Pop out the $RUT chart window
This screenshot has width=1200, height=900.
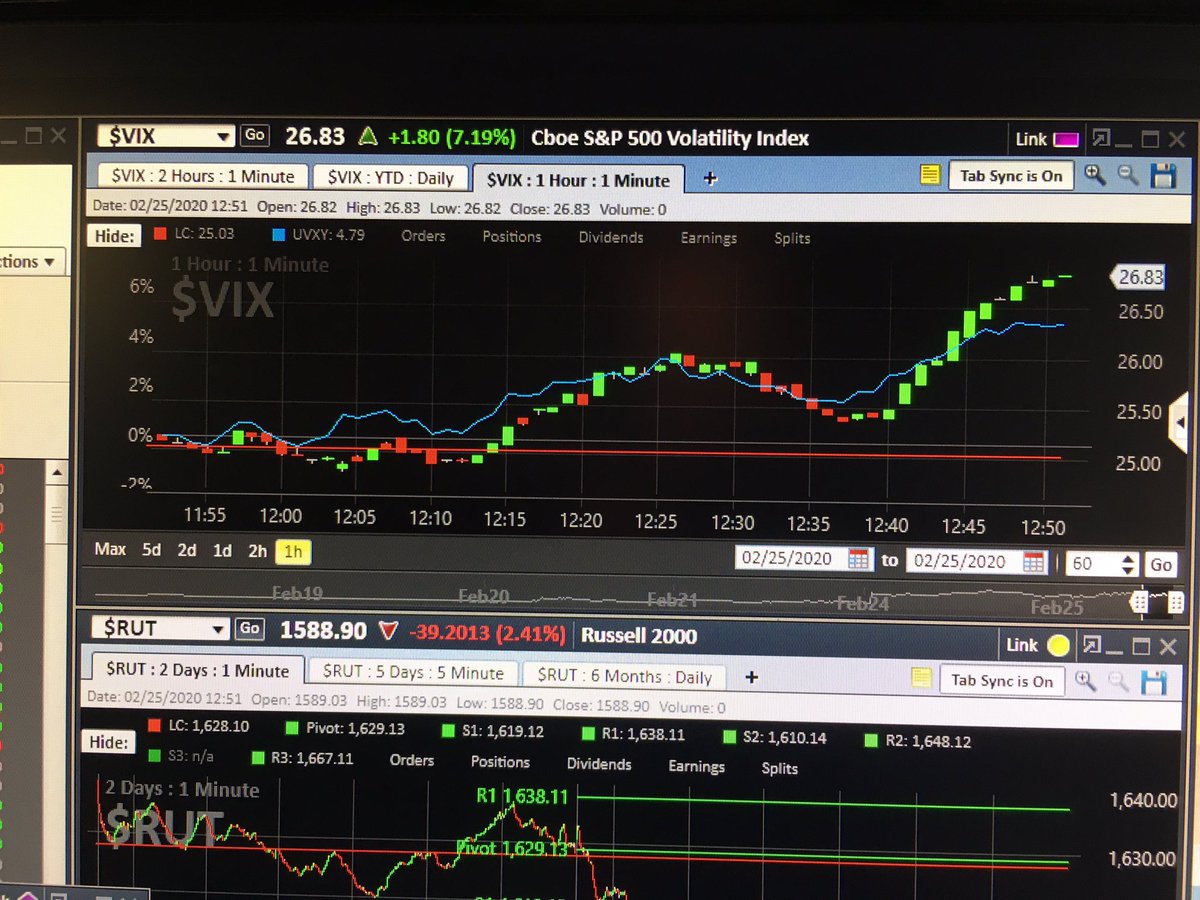(x=1091, y=645)
